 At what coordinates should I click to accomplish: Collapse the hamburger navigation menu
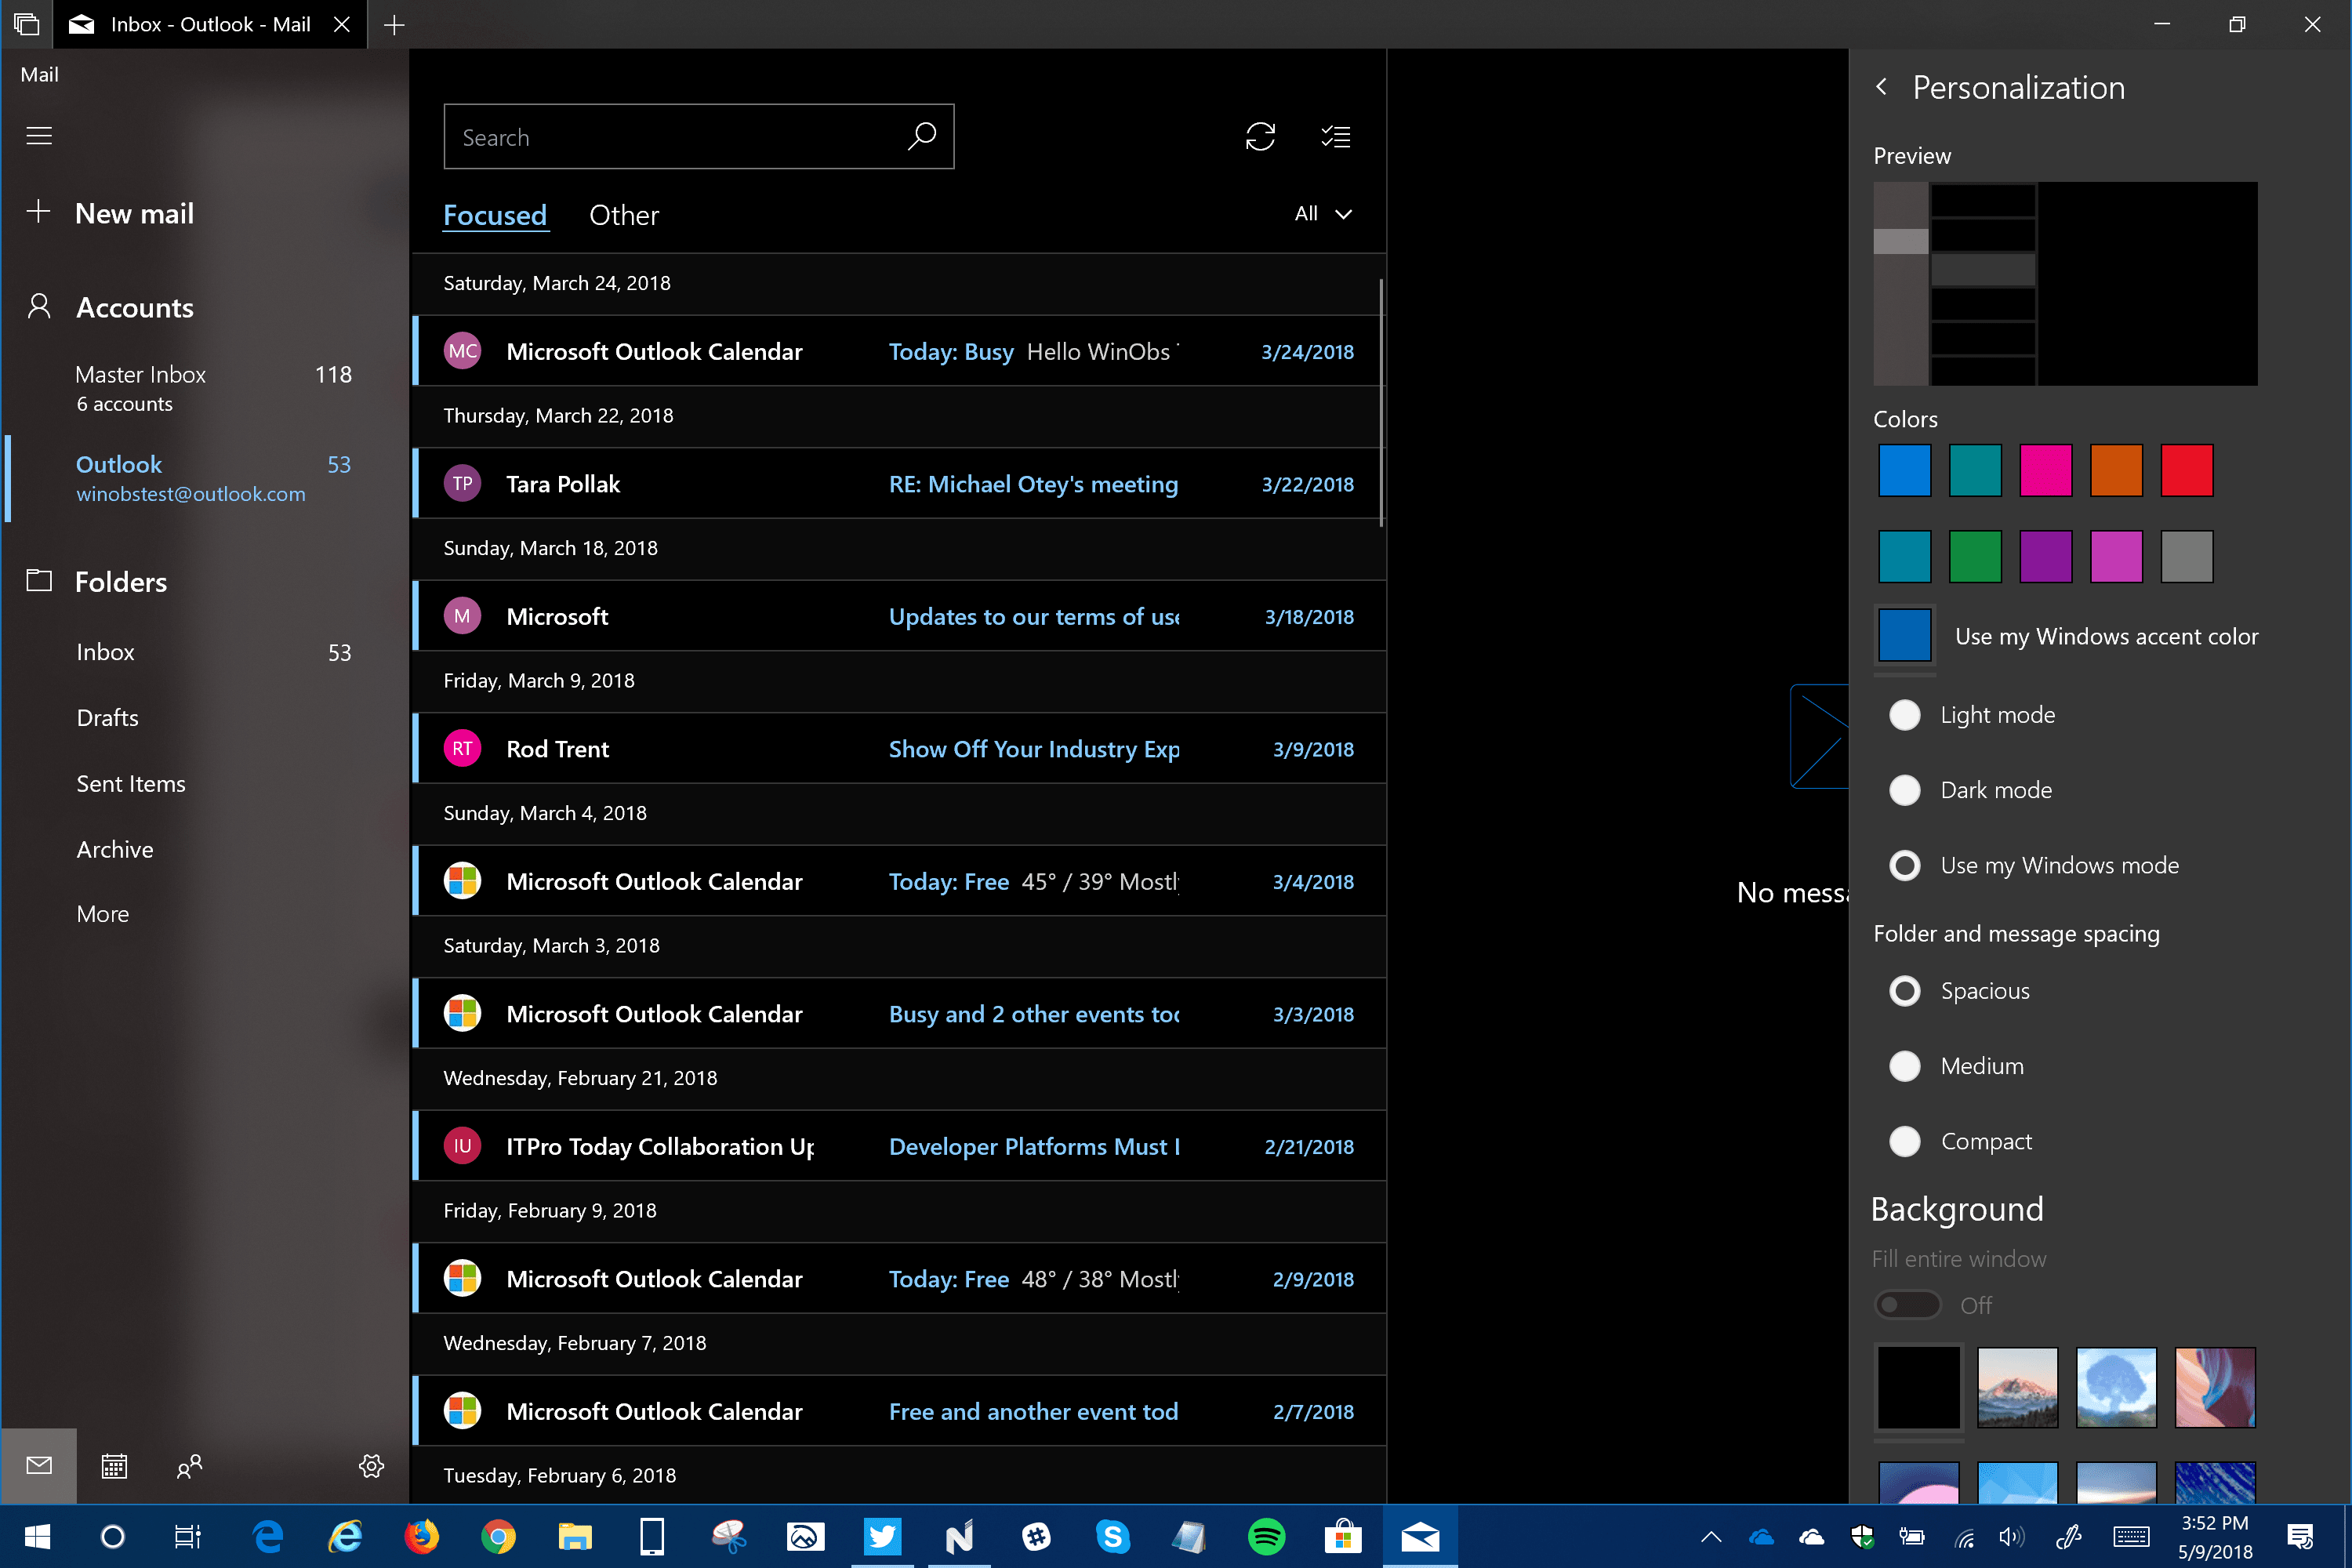pos(39,136)
